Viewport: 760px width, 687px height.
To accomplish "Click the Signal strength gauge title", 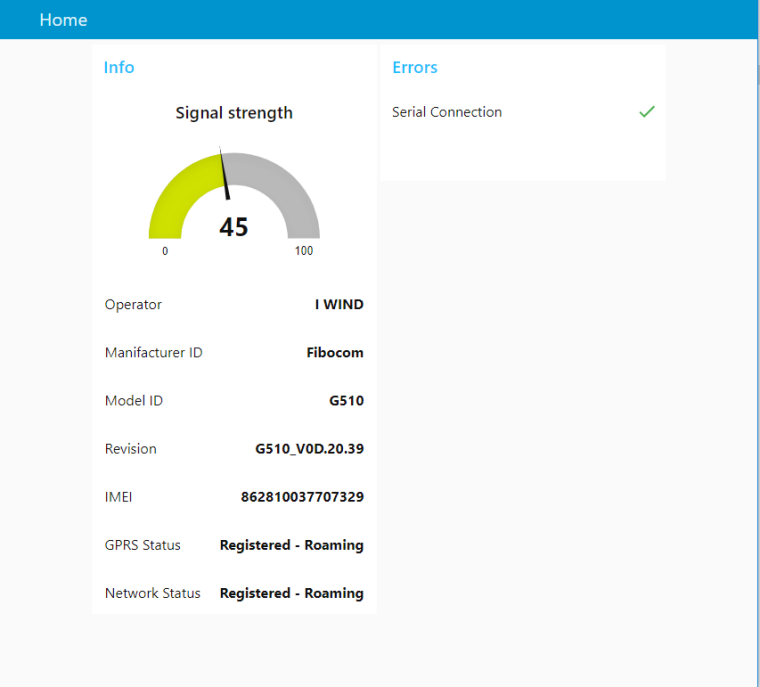I will click(234, 113).
